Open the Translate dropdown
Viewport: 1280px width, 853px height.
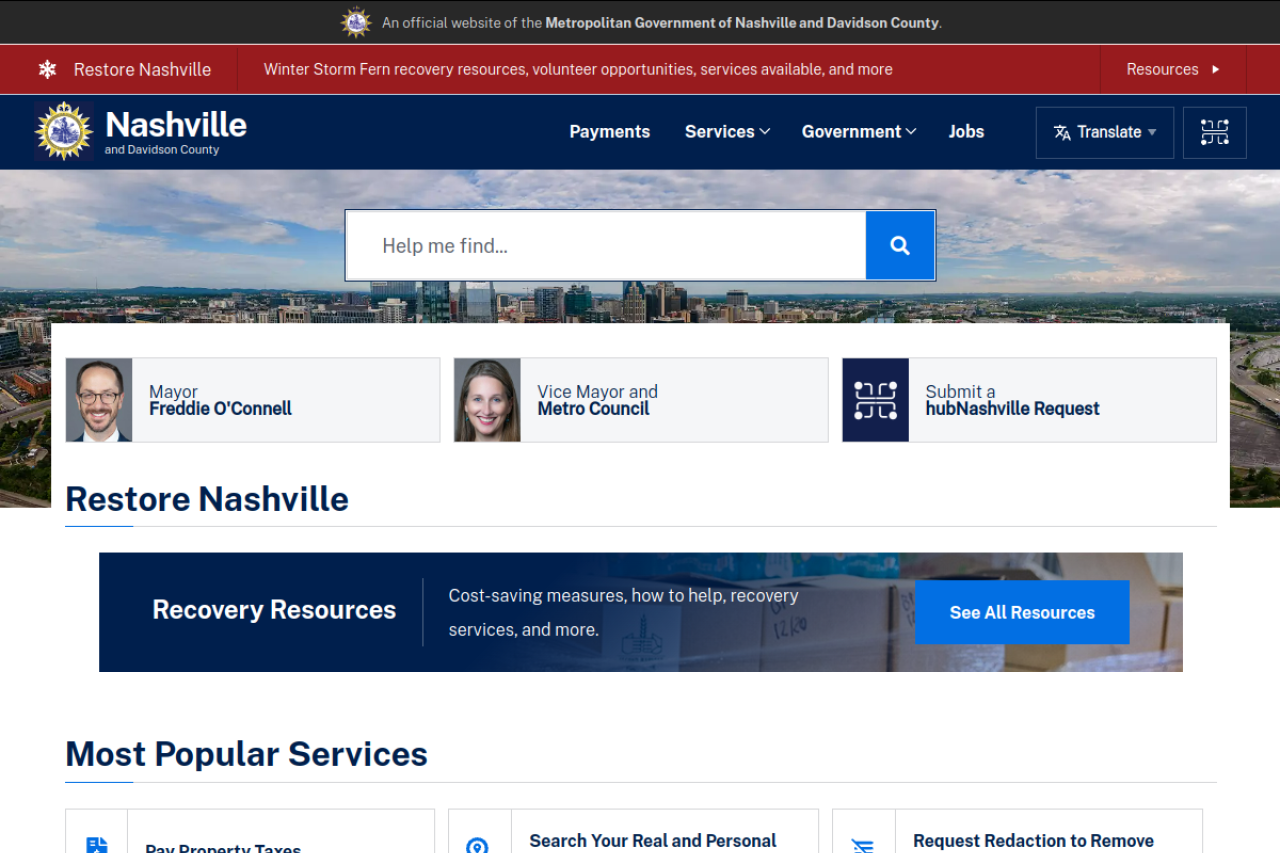point(1105,132)
